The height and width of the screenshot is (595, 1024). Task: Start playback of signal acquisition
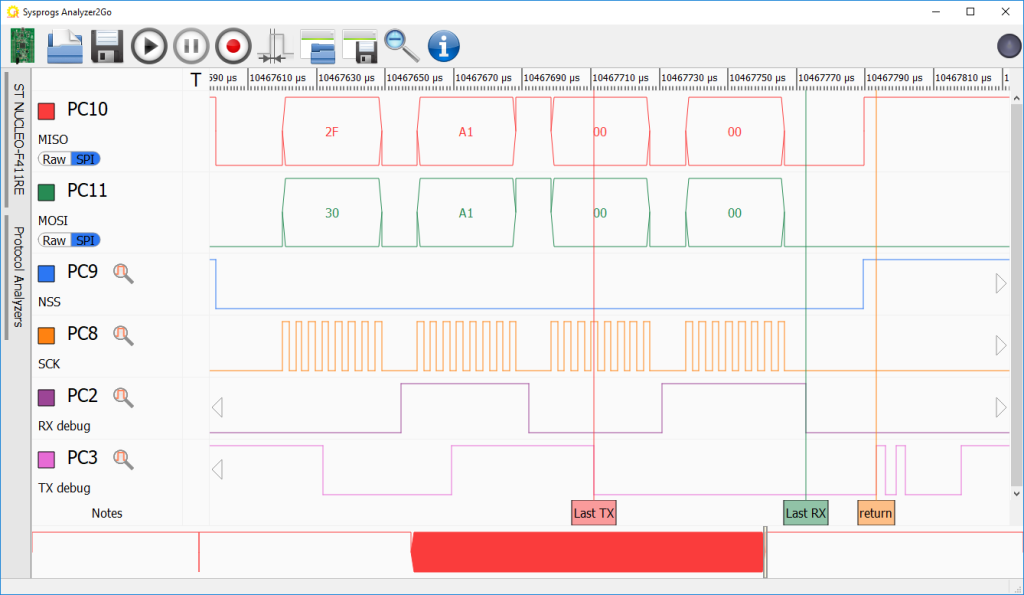pyautogui.click(x=148, y=46)
